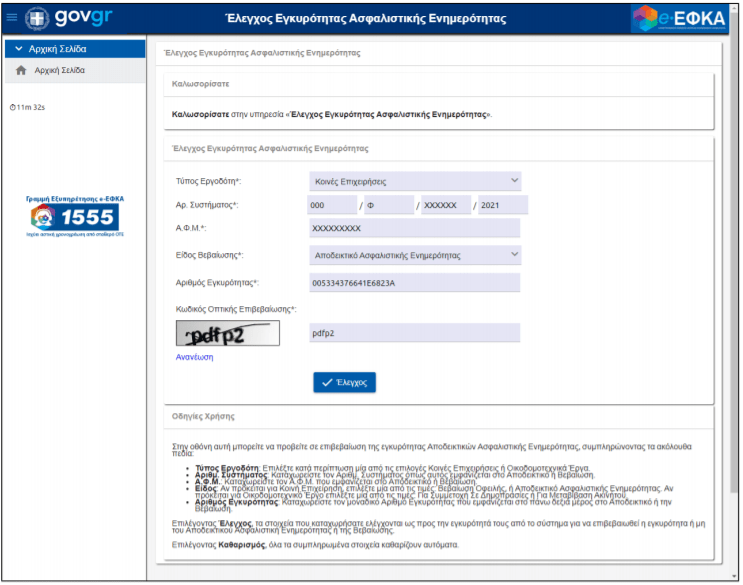The image size is (743, 585).
Task: Click the session timer 11m 32s
Action: pos(27,108)
